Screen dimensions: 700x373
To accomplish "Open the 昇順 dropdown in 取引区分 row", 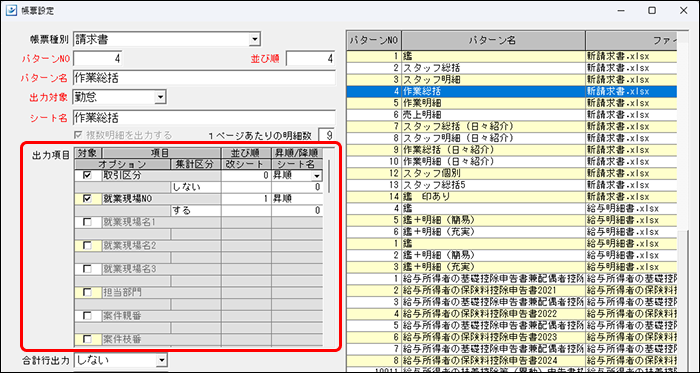I will click(x=316, y=176).
